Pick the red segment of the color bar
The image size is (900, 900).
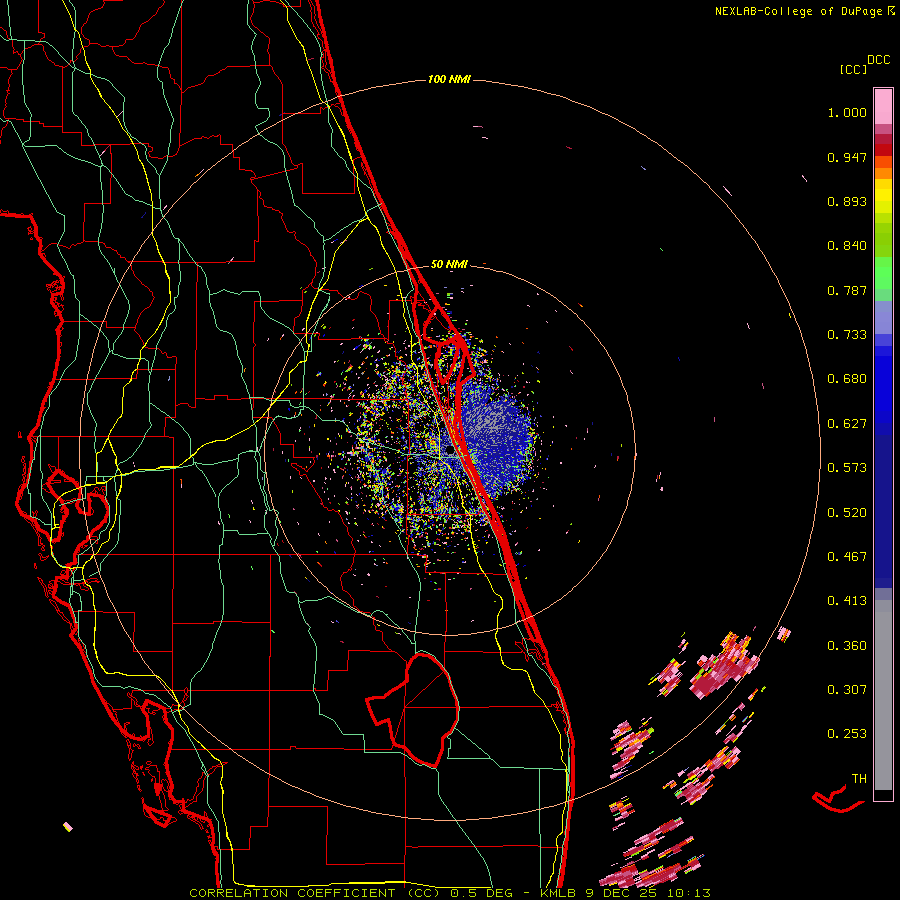click(883, 150)
